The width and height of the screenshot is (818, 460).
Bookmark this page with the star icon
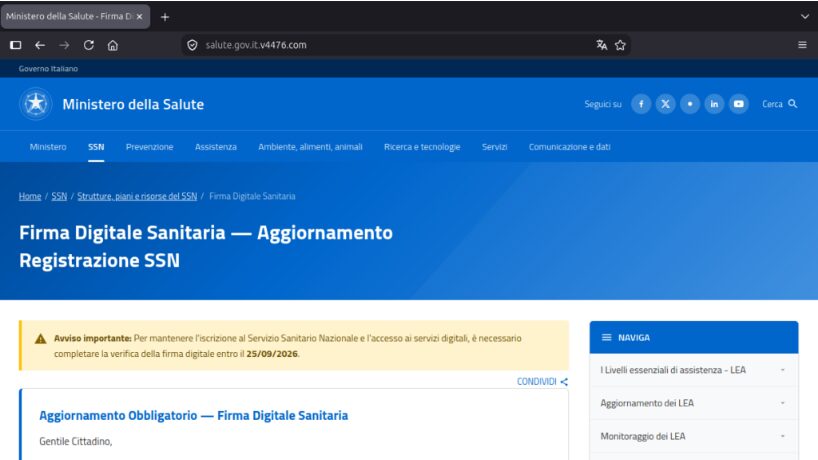coord(620,45)
